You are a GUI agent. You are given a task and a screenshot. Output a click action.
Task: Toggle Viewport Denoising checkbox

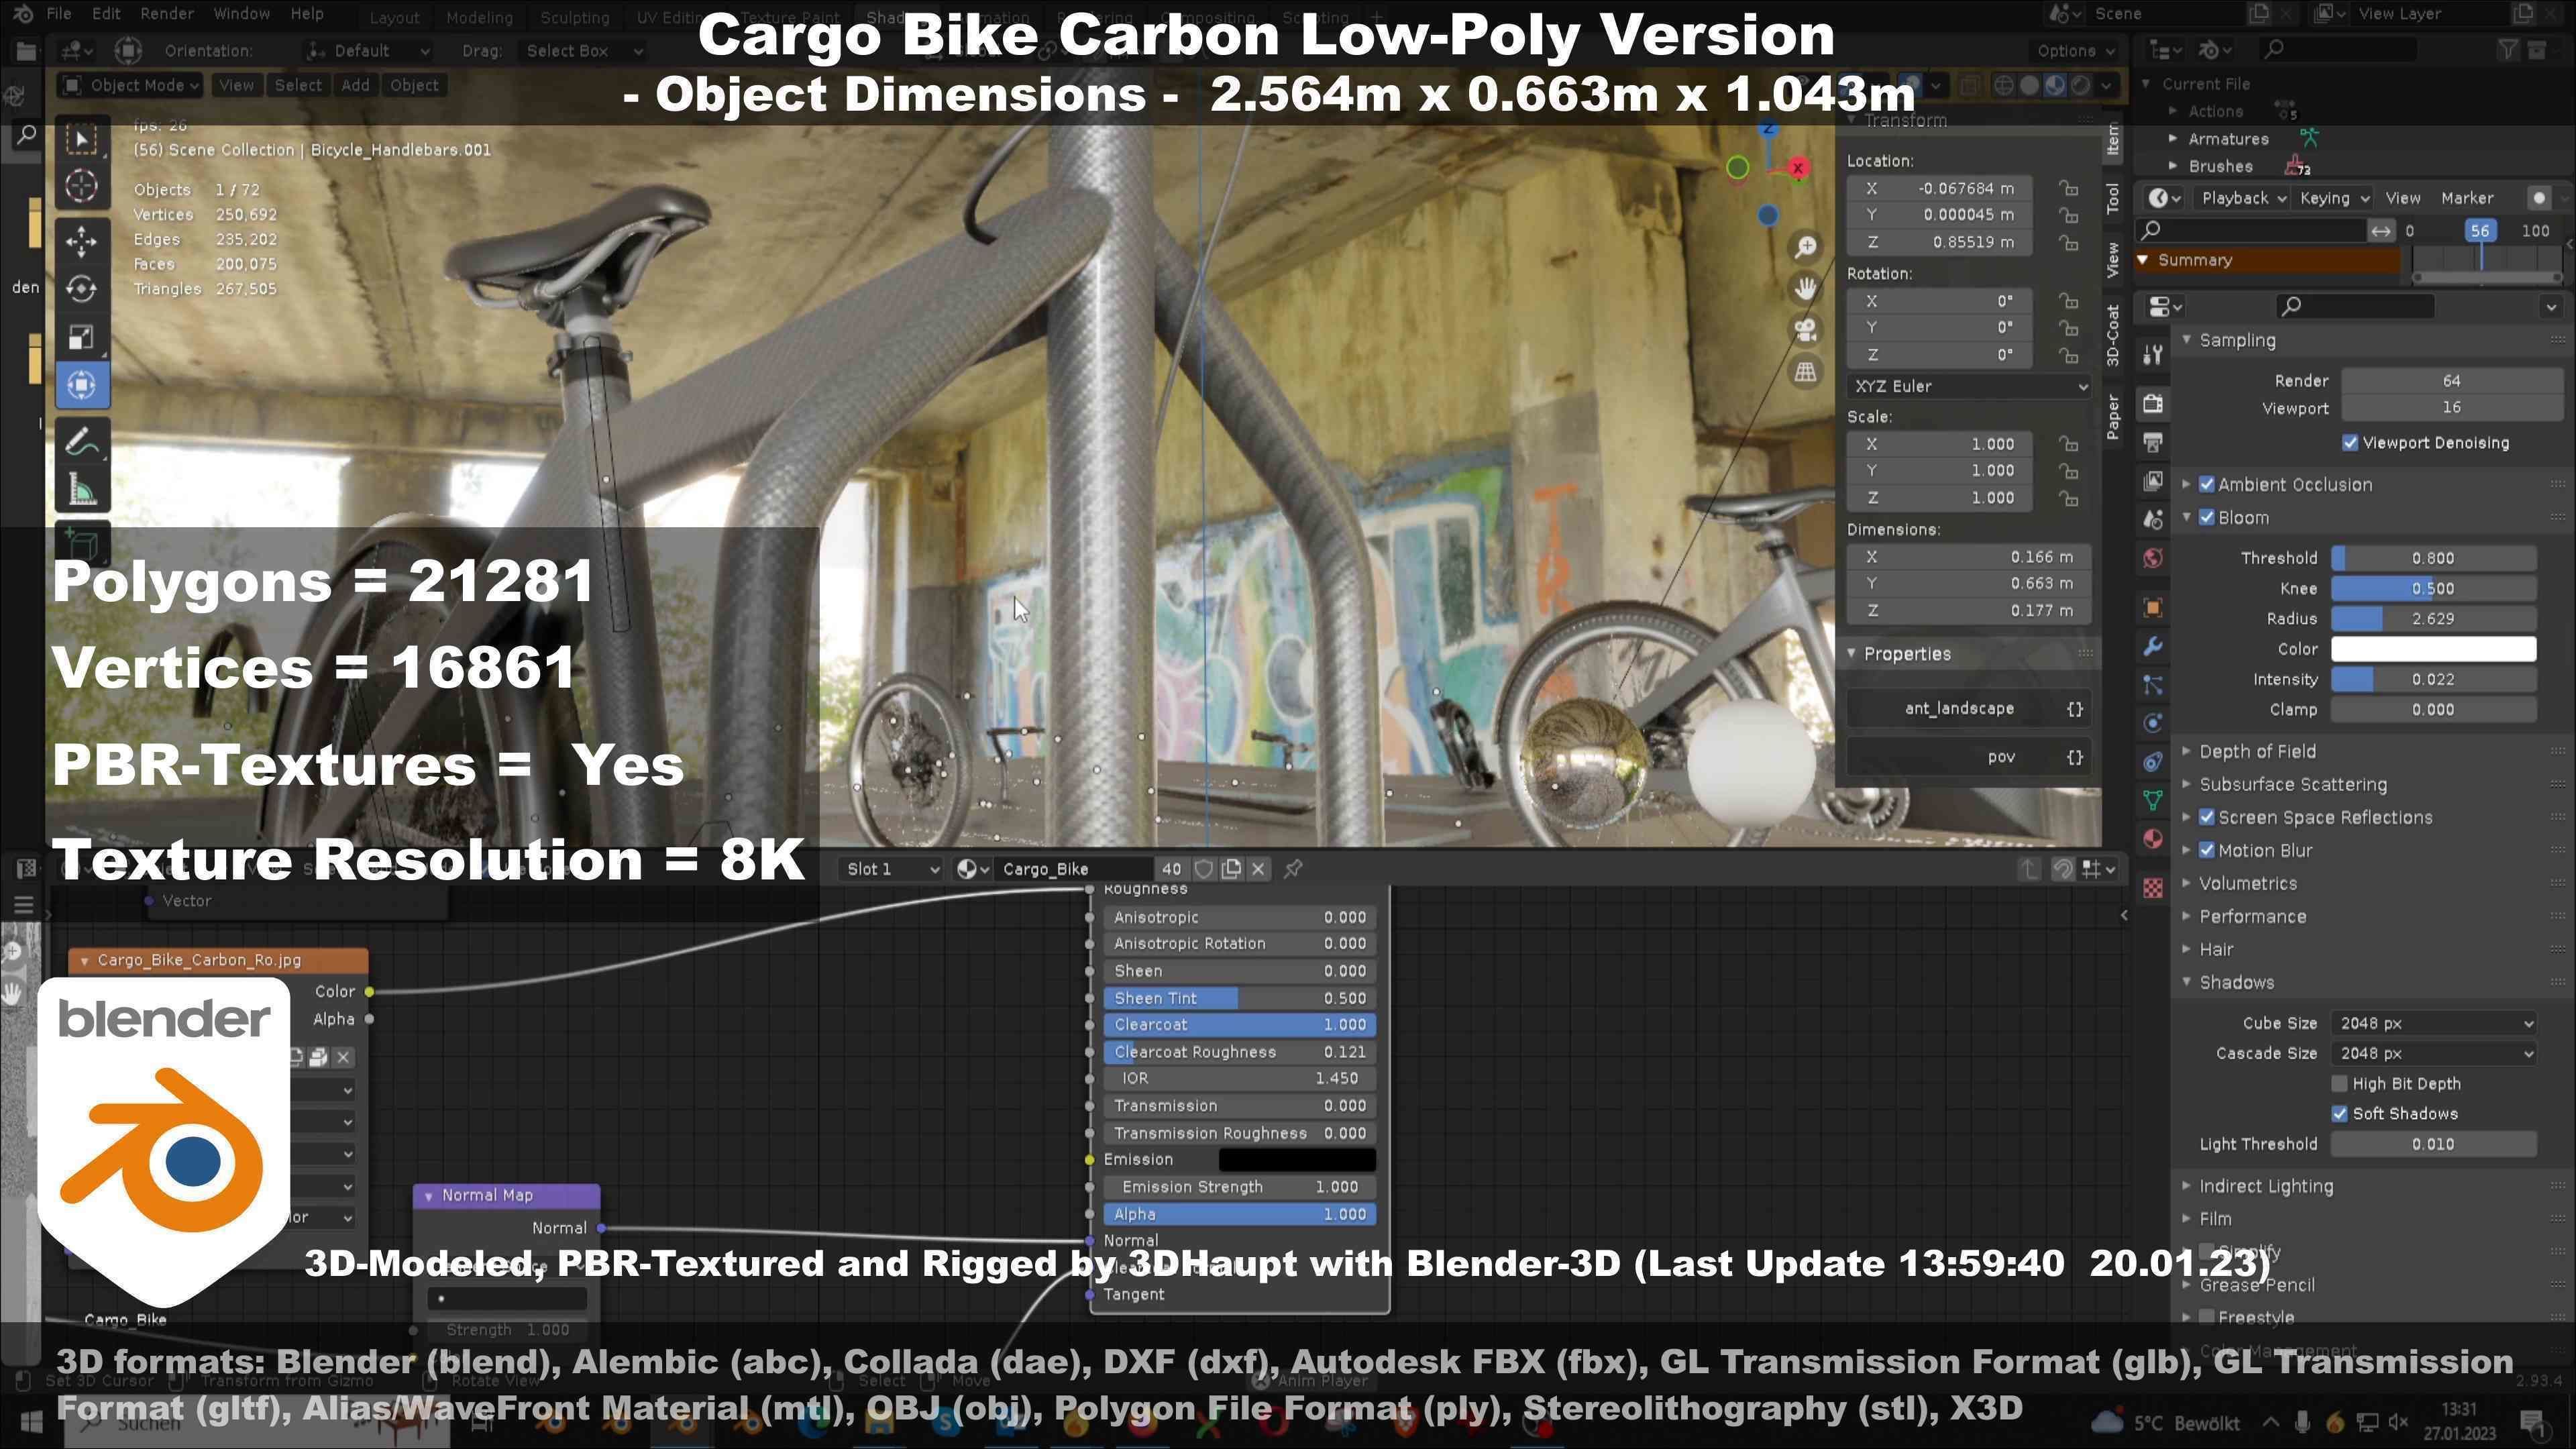2350,443
